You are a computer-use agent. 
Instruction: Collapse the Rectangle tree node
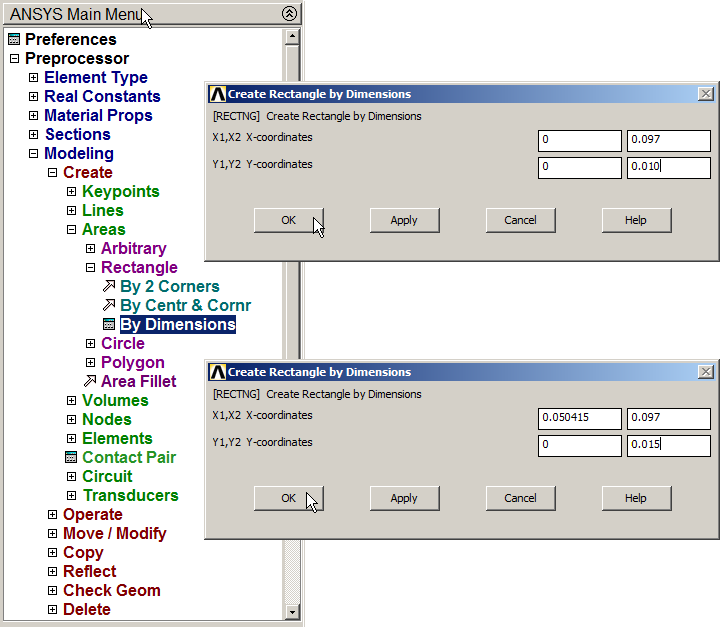[91, 268]
